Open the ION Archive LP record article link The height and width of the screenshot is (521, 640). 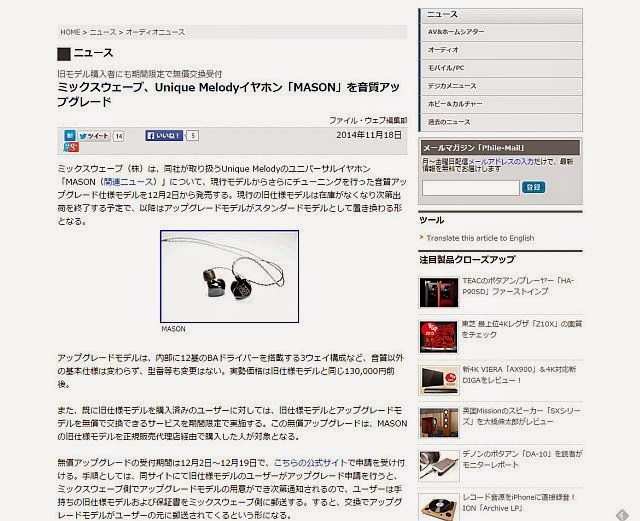519,503
